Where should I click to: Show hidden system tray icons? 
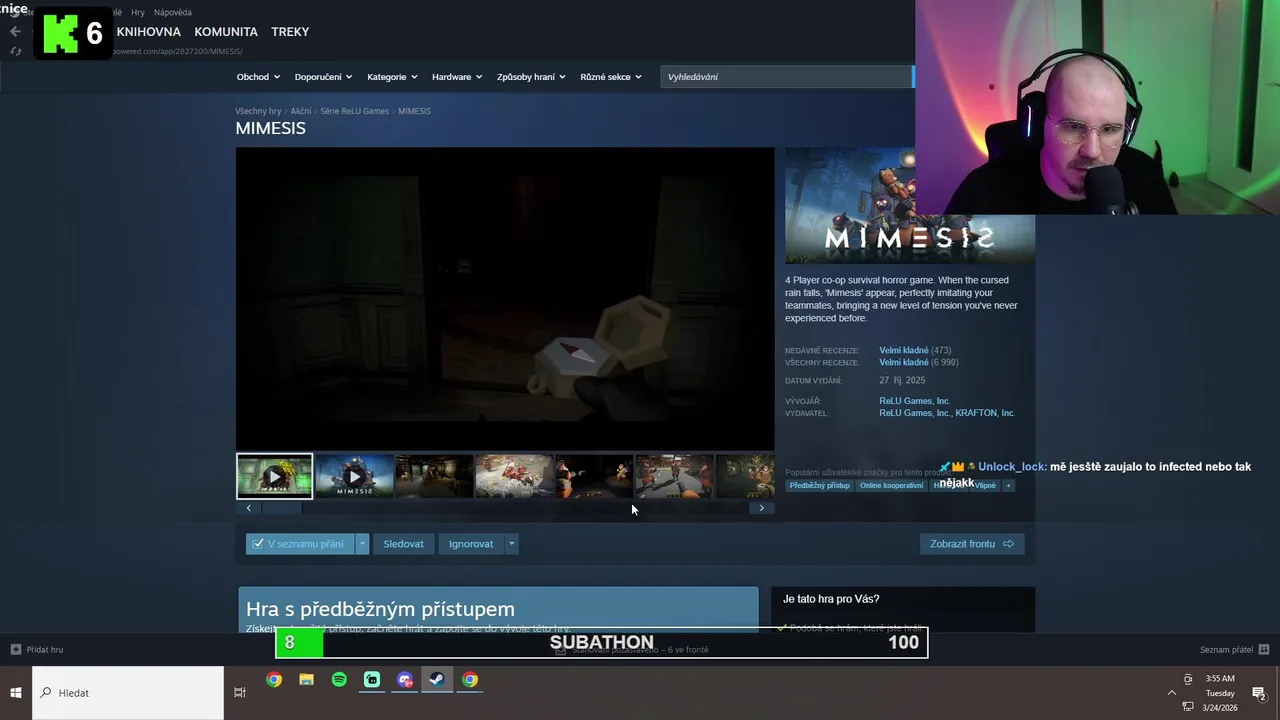pos(1172,692)
